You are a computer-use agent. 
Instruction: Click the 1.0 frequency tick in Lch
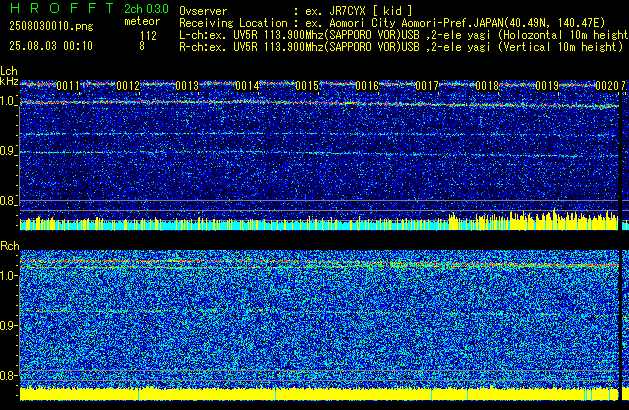(x=8, y=101)
